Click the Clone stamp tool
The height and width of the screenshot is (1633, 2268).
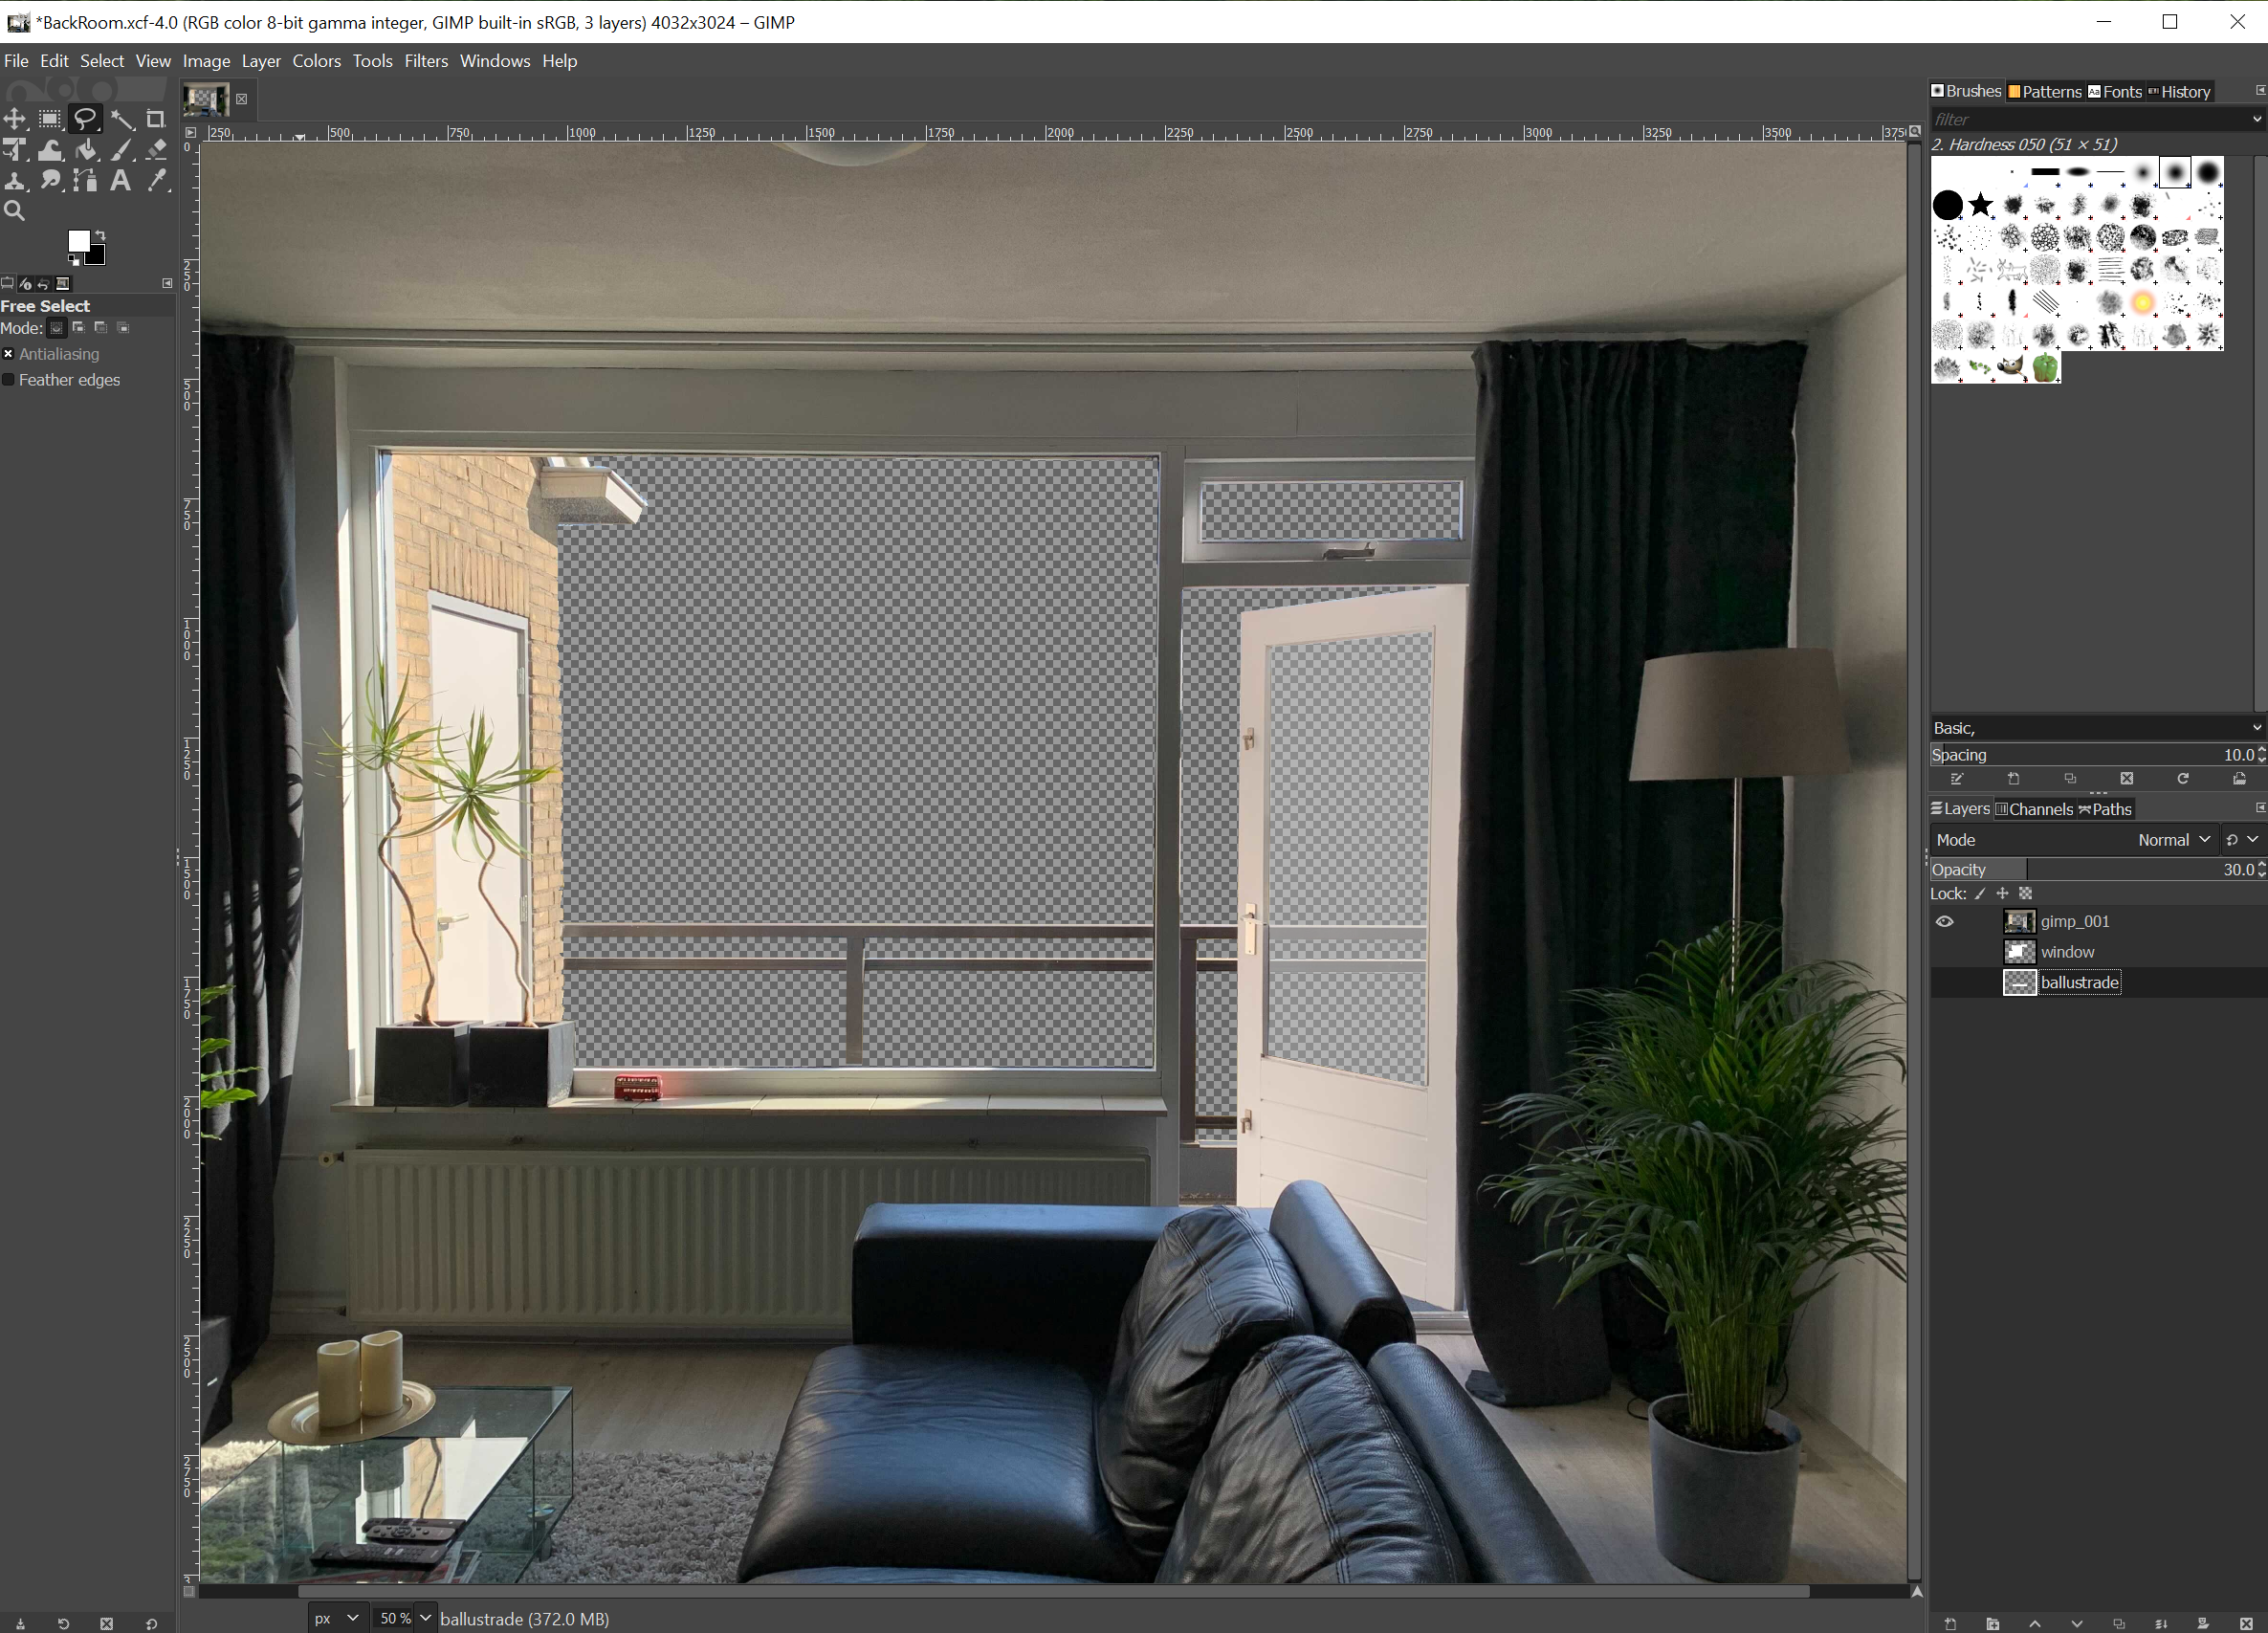(14, 181)
